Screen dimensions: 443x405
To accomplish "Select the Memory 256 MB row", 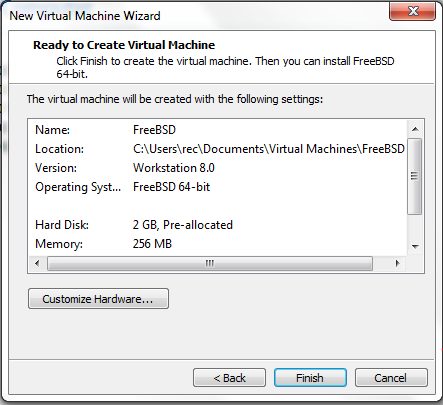I will pos(218,244).
